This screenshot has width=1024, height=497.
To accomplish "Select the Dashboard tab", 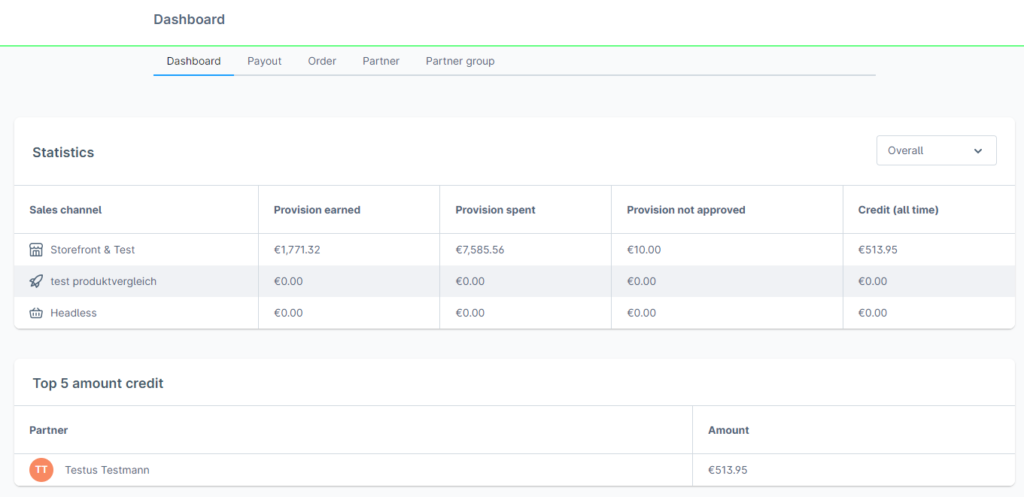I will click(193, 61).
